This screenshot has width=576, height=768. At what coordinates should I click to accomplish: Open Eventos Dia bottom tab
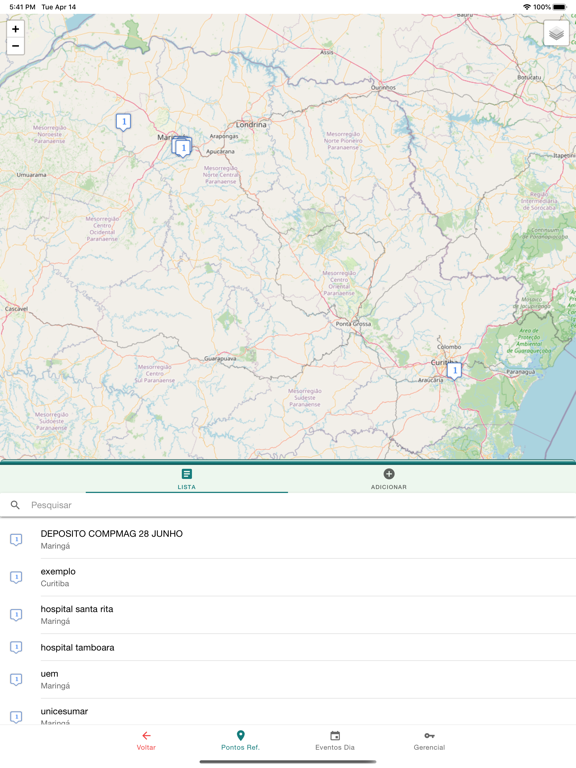point(335,741)
